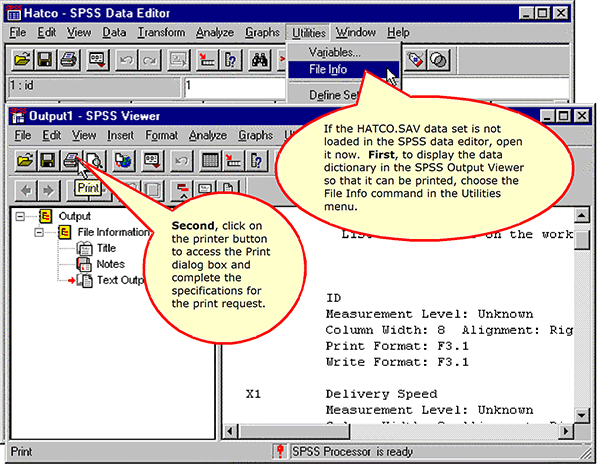This screenshot has height=466, width=600.
Task: Toggle Value Labels tag icon
Action: point(416,60)
